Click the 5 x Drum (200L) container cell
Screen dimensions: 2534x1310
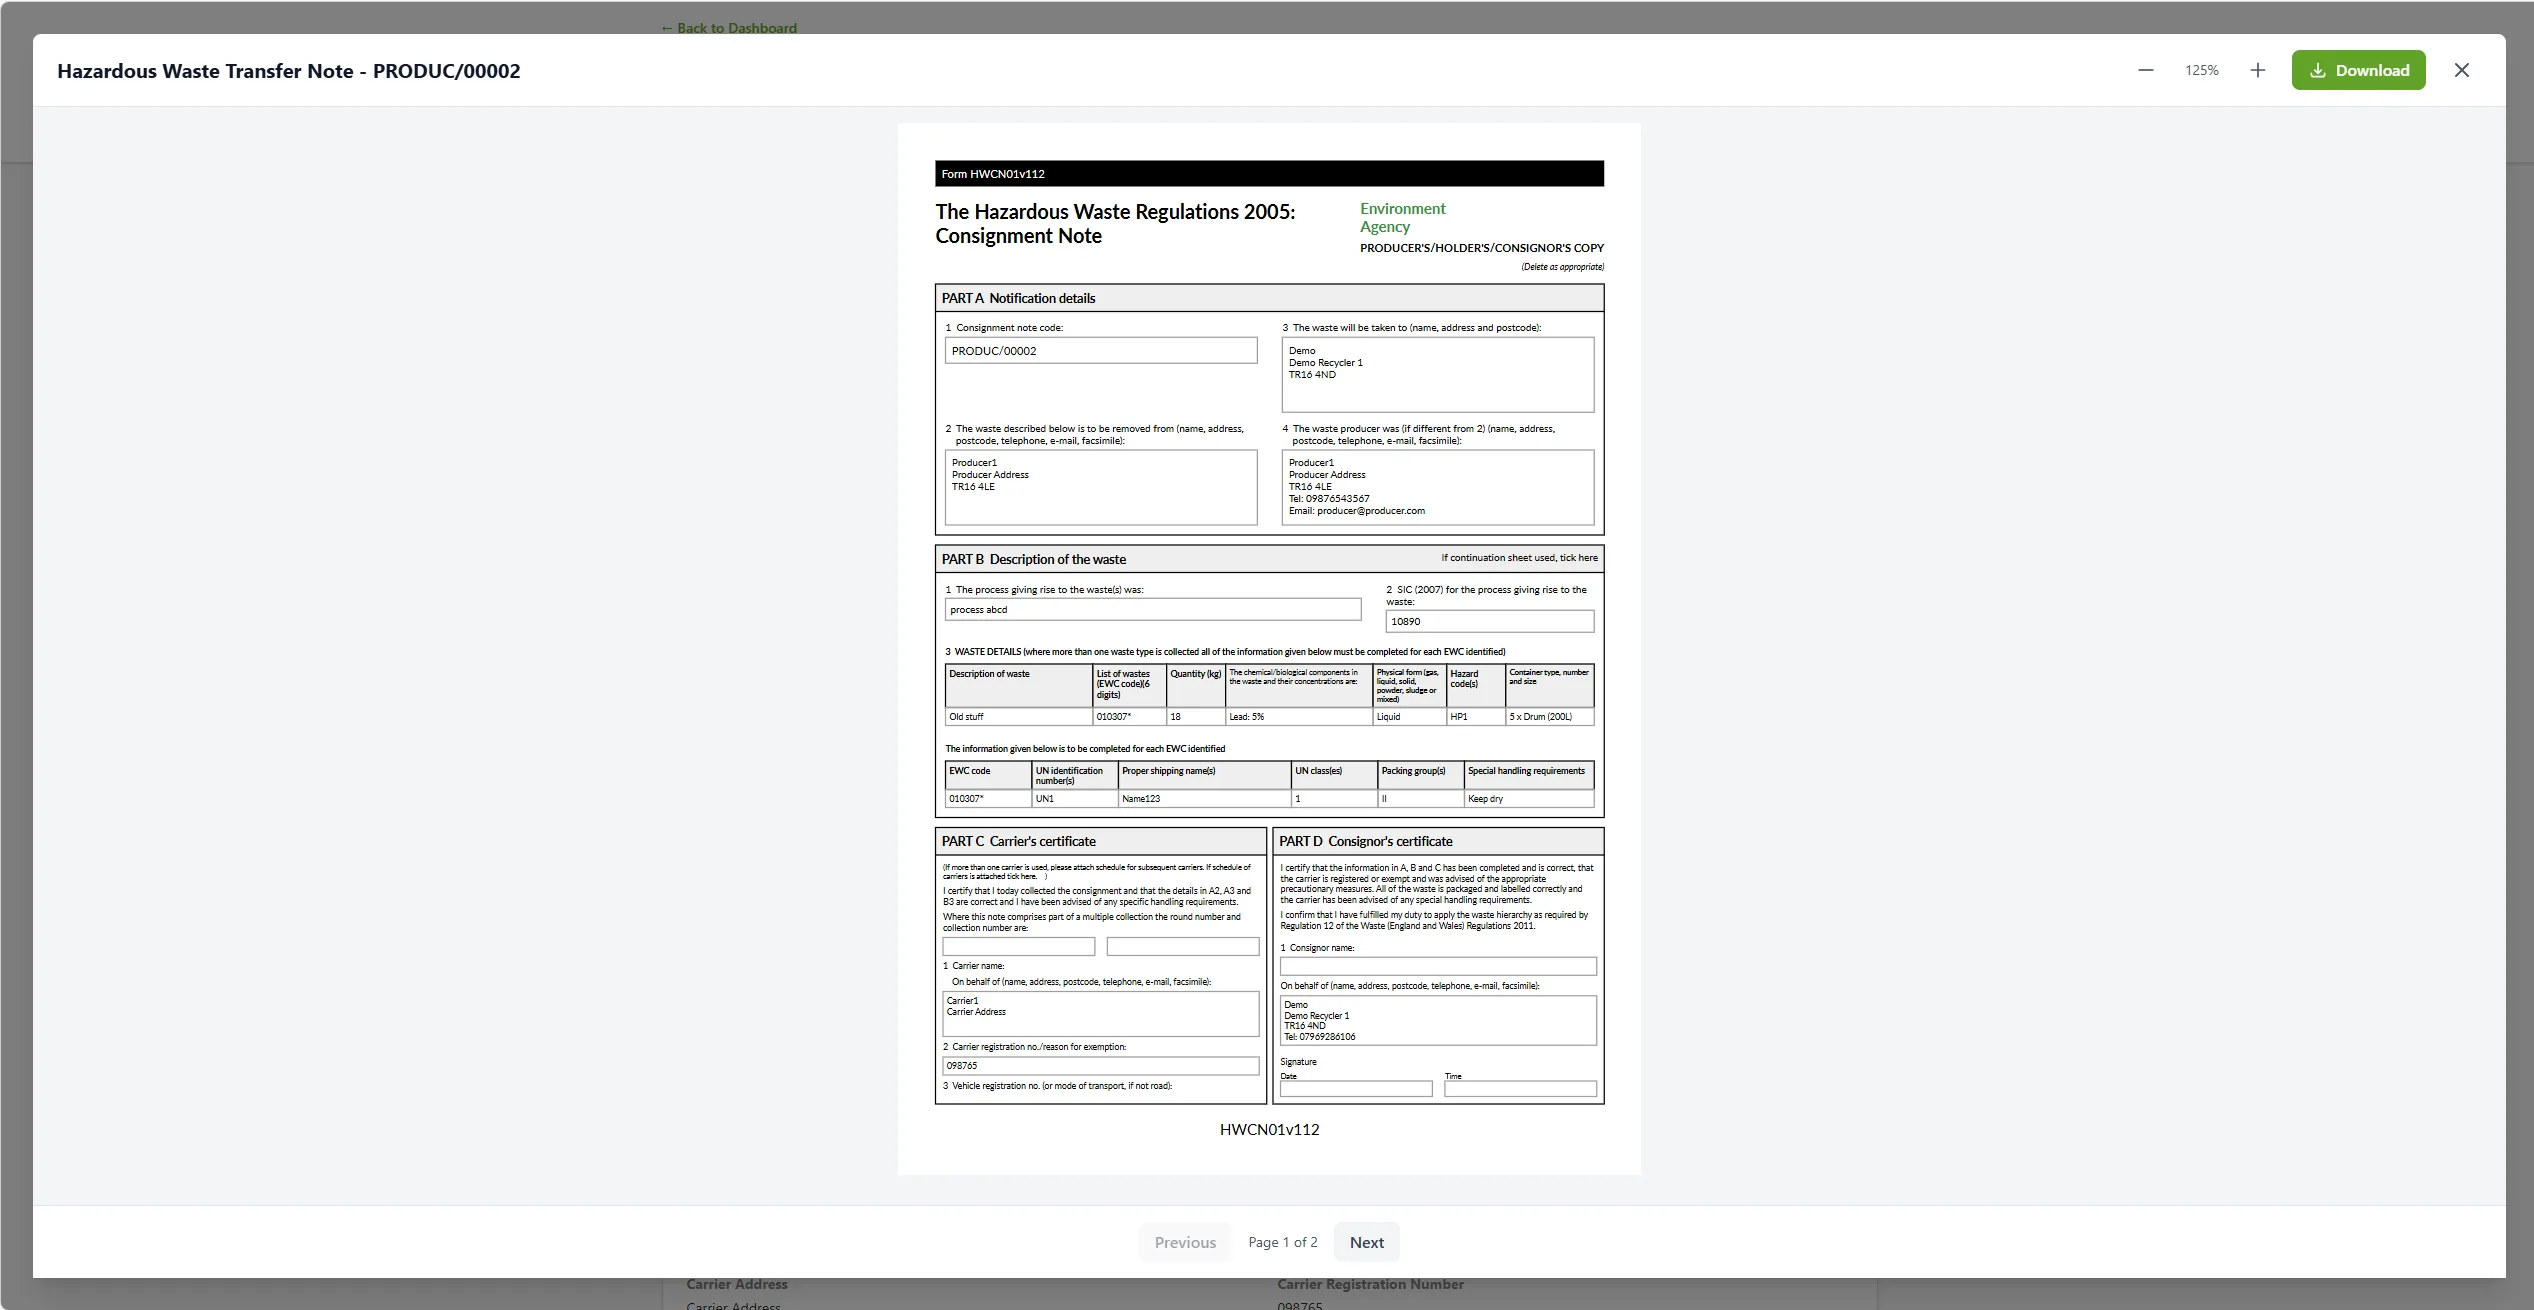(x=1549, y=717)
